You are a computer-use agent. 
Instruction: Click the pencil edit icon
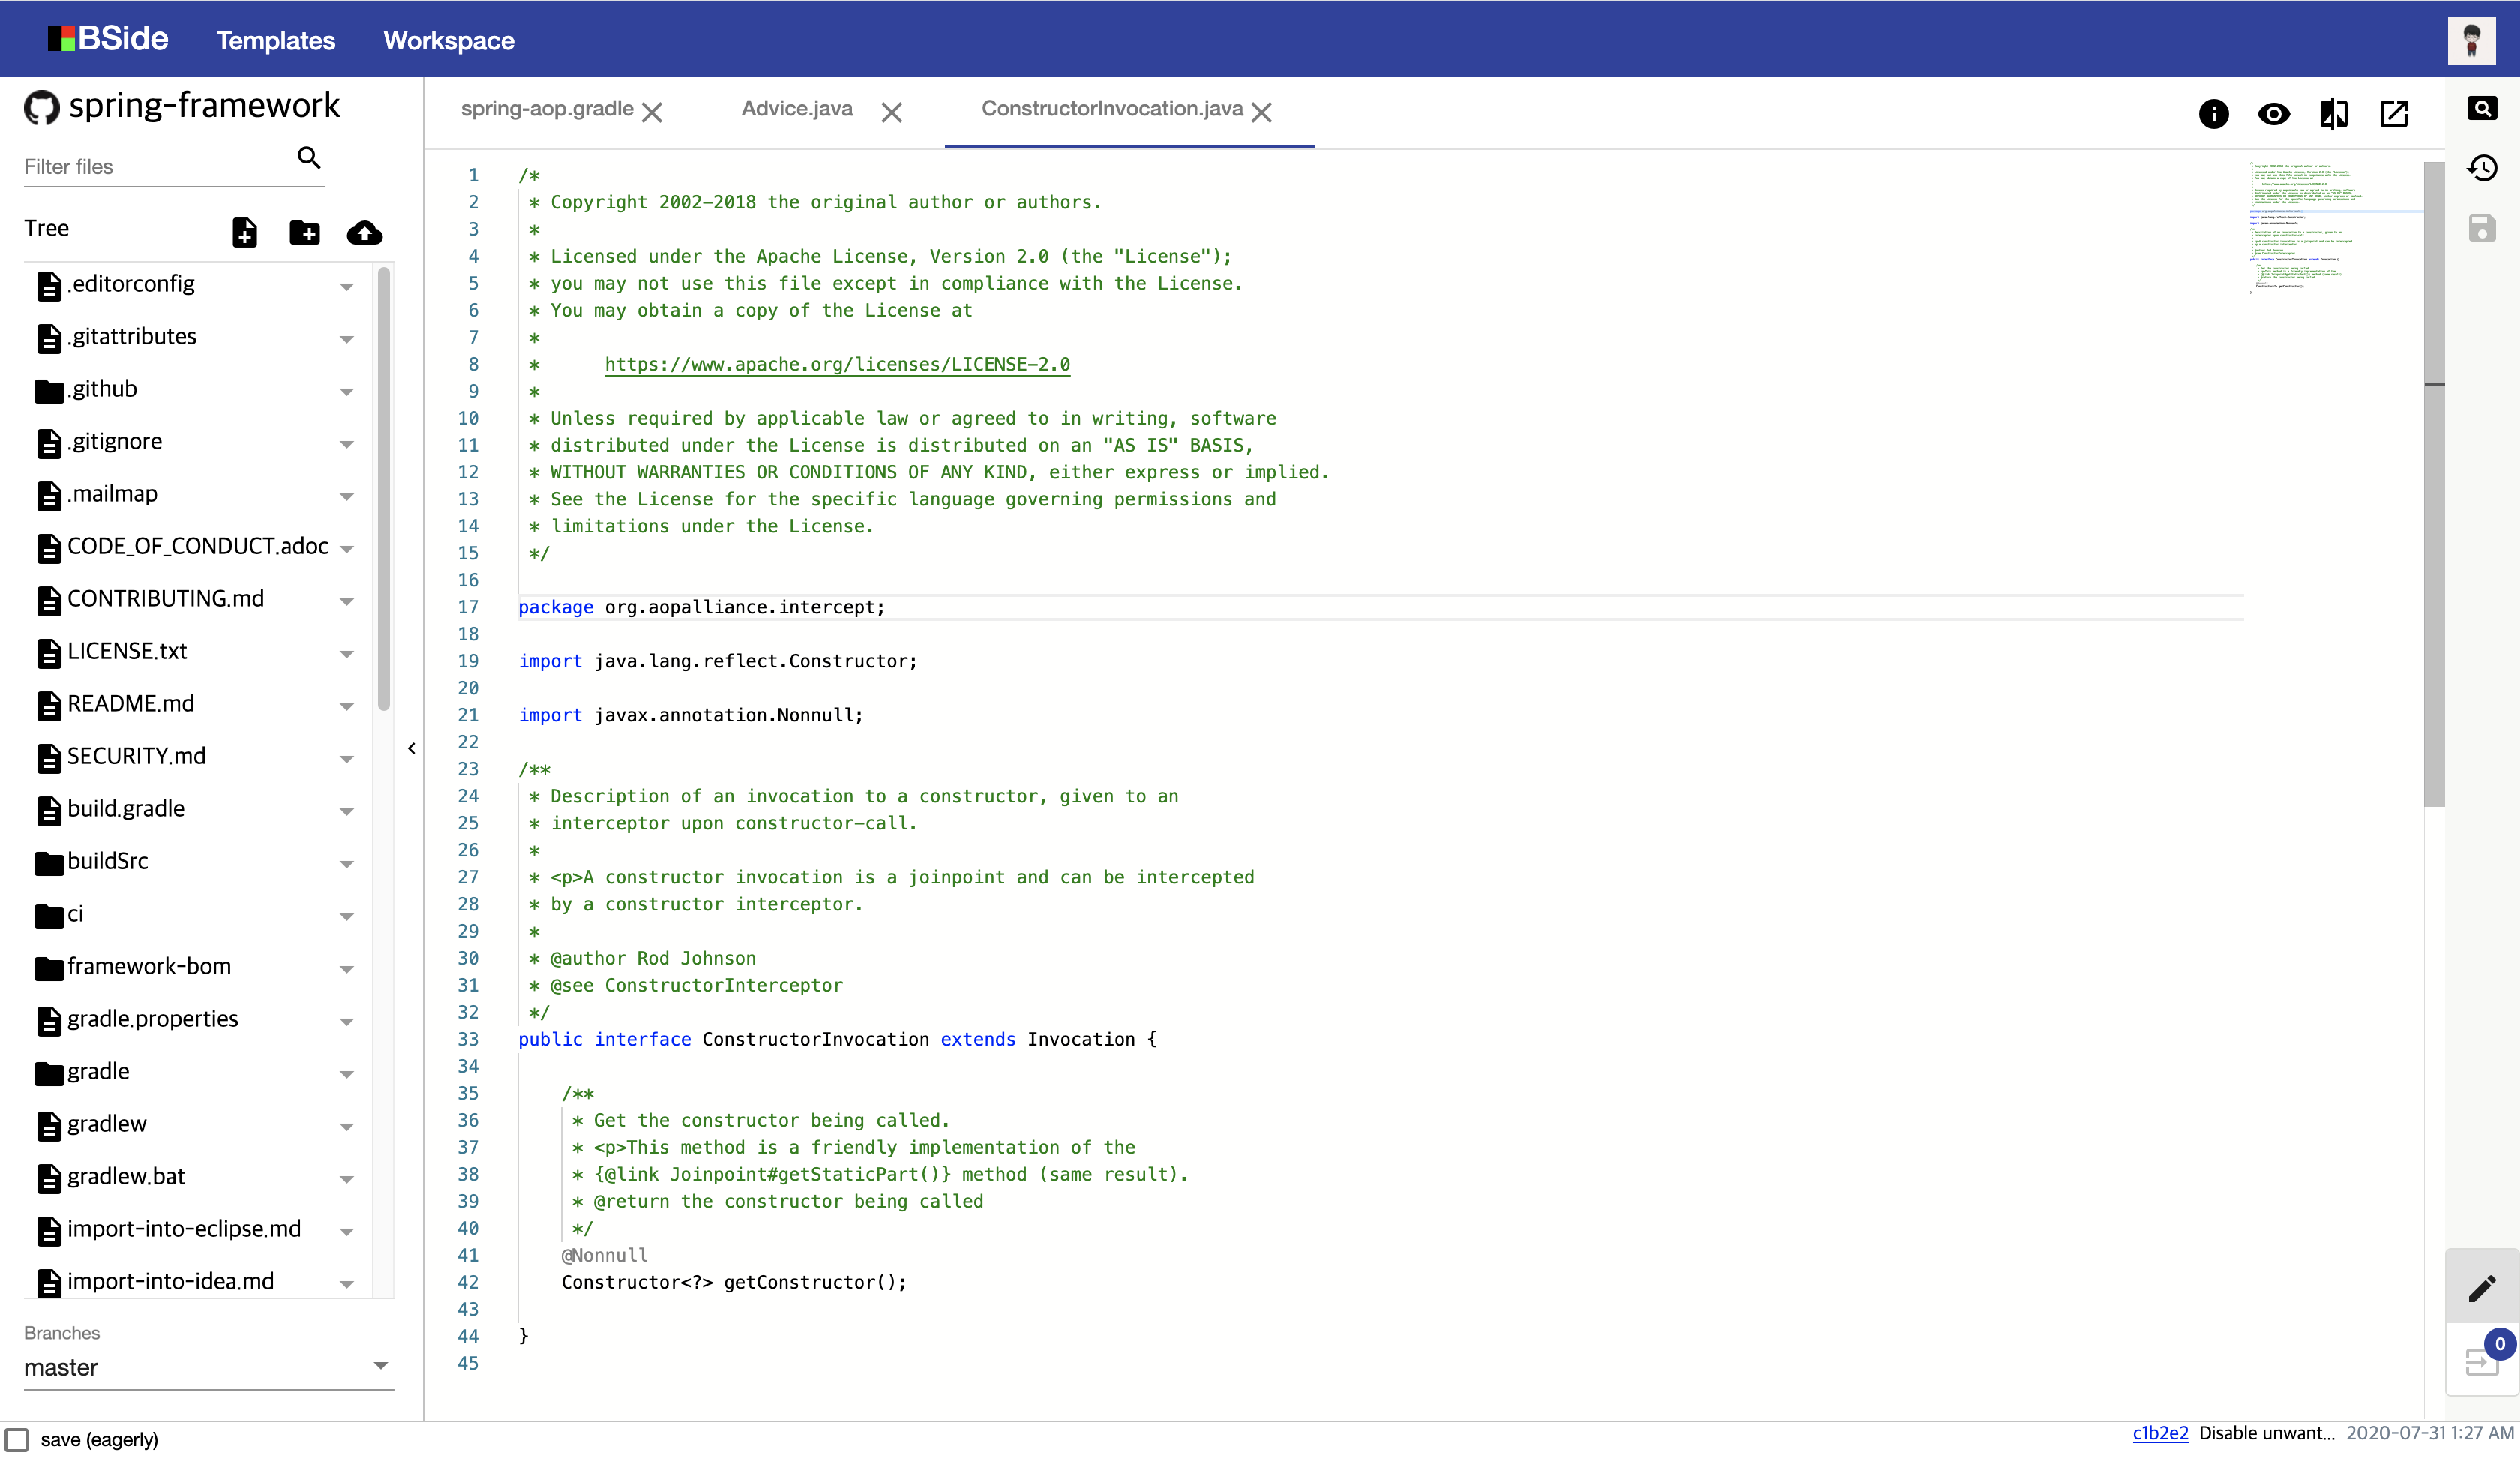point(2482,1288)
